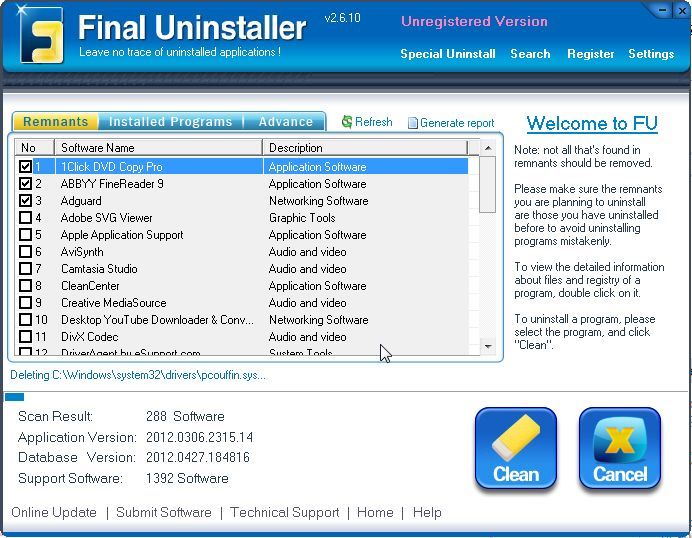Screen dimensions: 692x538
Task: Select the DivX Codec entry
Action: 241,336
